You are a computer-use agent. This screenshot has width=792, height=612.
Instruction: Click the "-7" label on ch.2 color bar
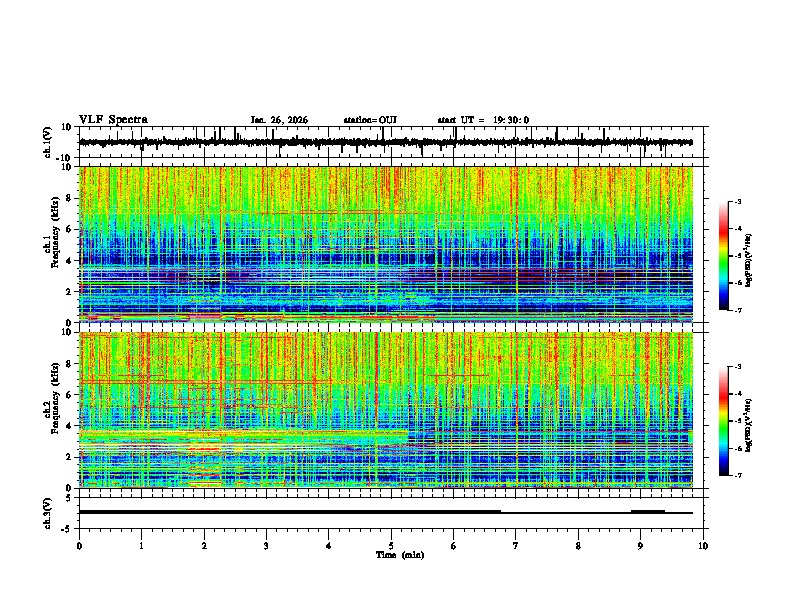coord(737,476)
